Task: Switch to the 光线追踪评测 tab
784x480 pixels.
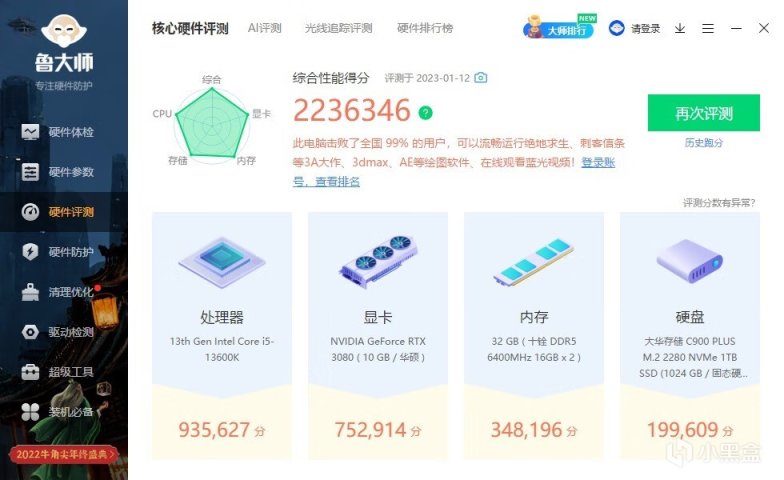Action: pos(338,28)
